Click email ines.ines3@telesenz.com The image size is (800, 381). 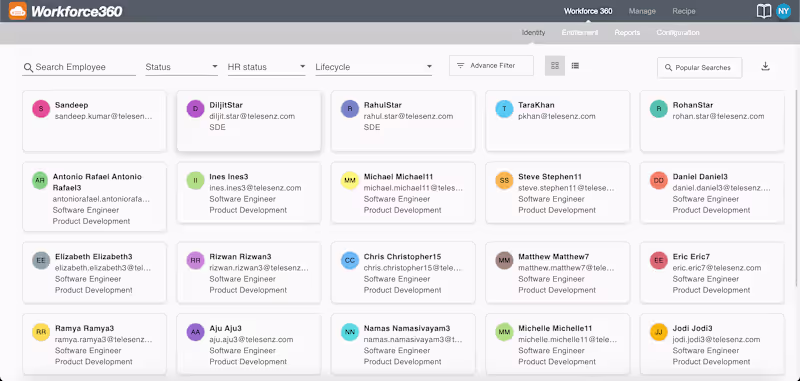[x=255, y=188]
